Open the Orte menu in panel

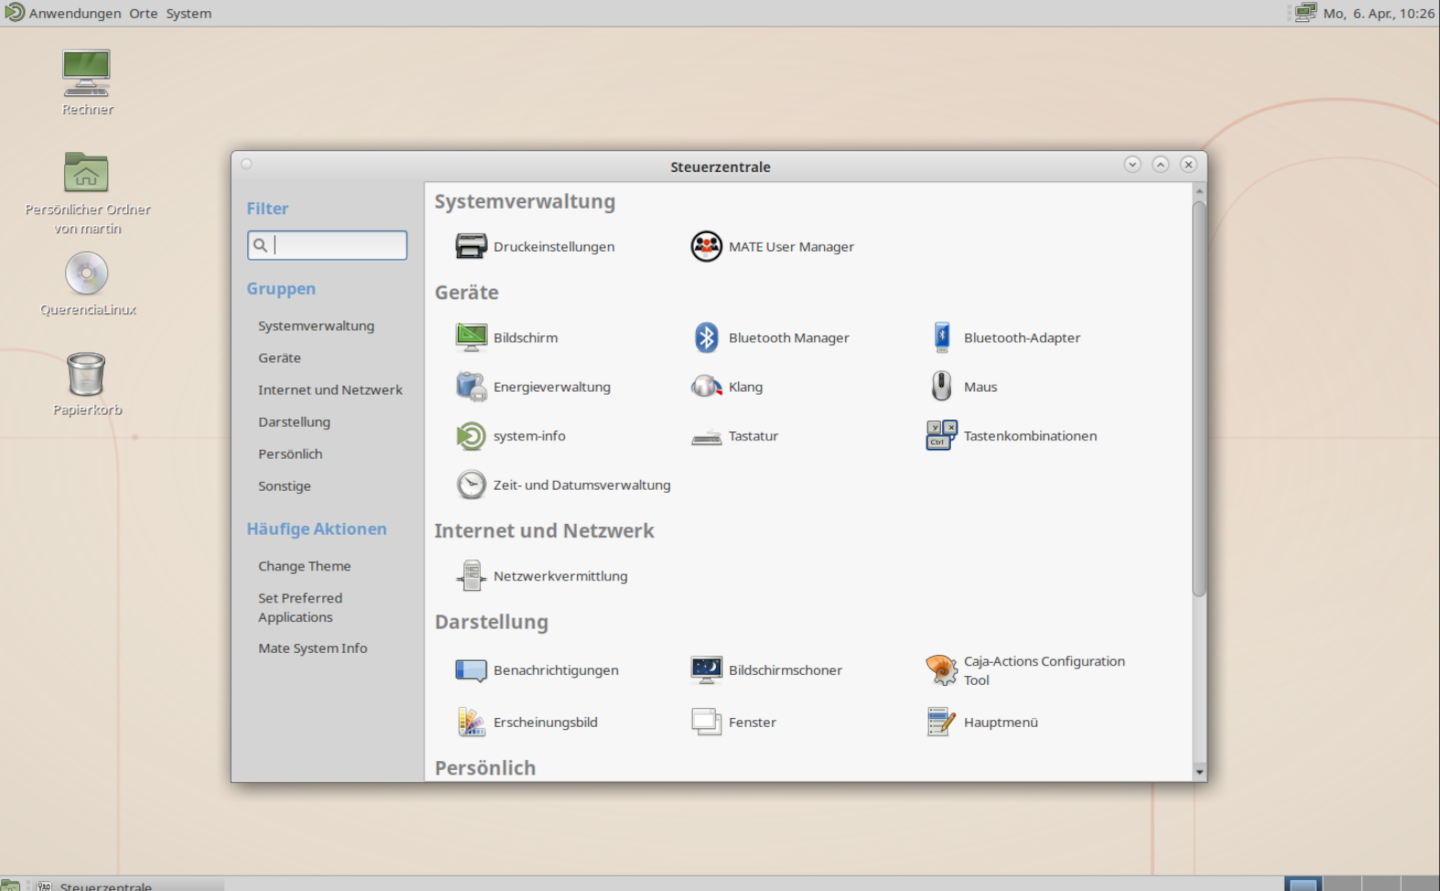[x=143, y=13]
